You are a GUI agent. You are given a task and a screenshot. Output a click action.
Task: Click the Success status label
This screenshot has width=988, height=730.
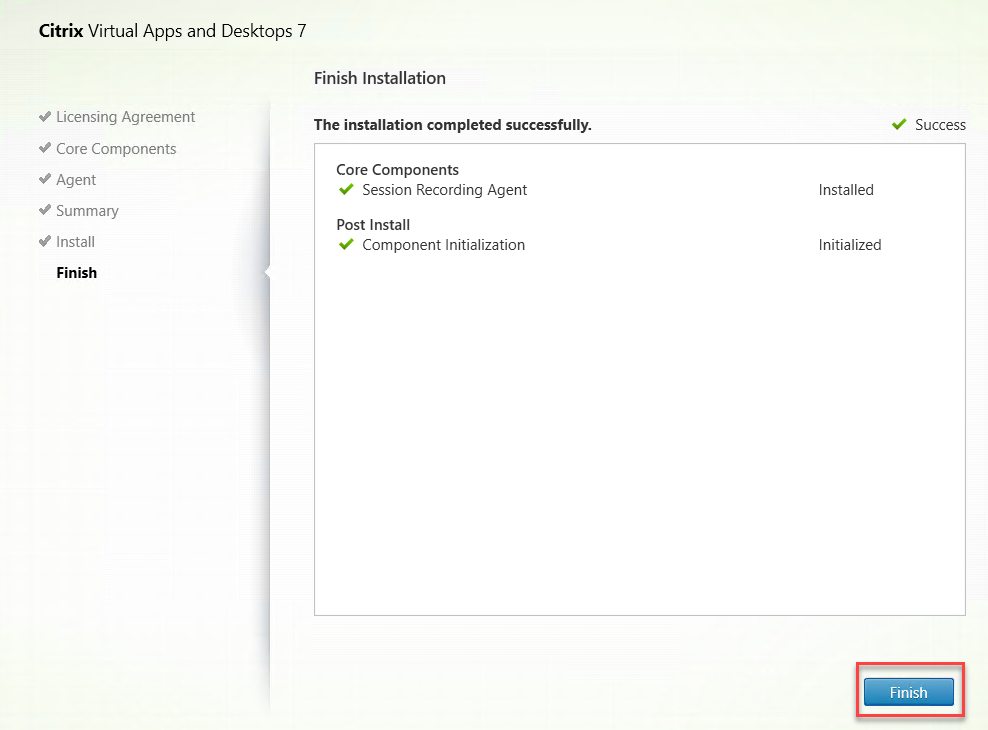point(940,125)
